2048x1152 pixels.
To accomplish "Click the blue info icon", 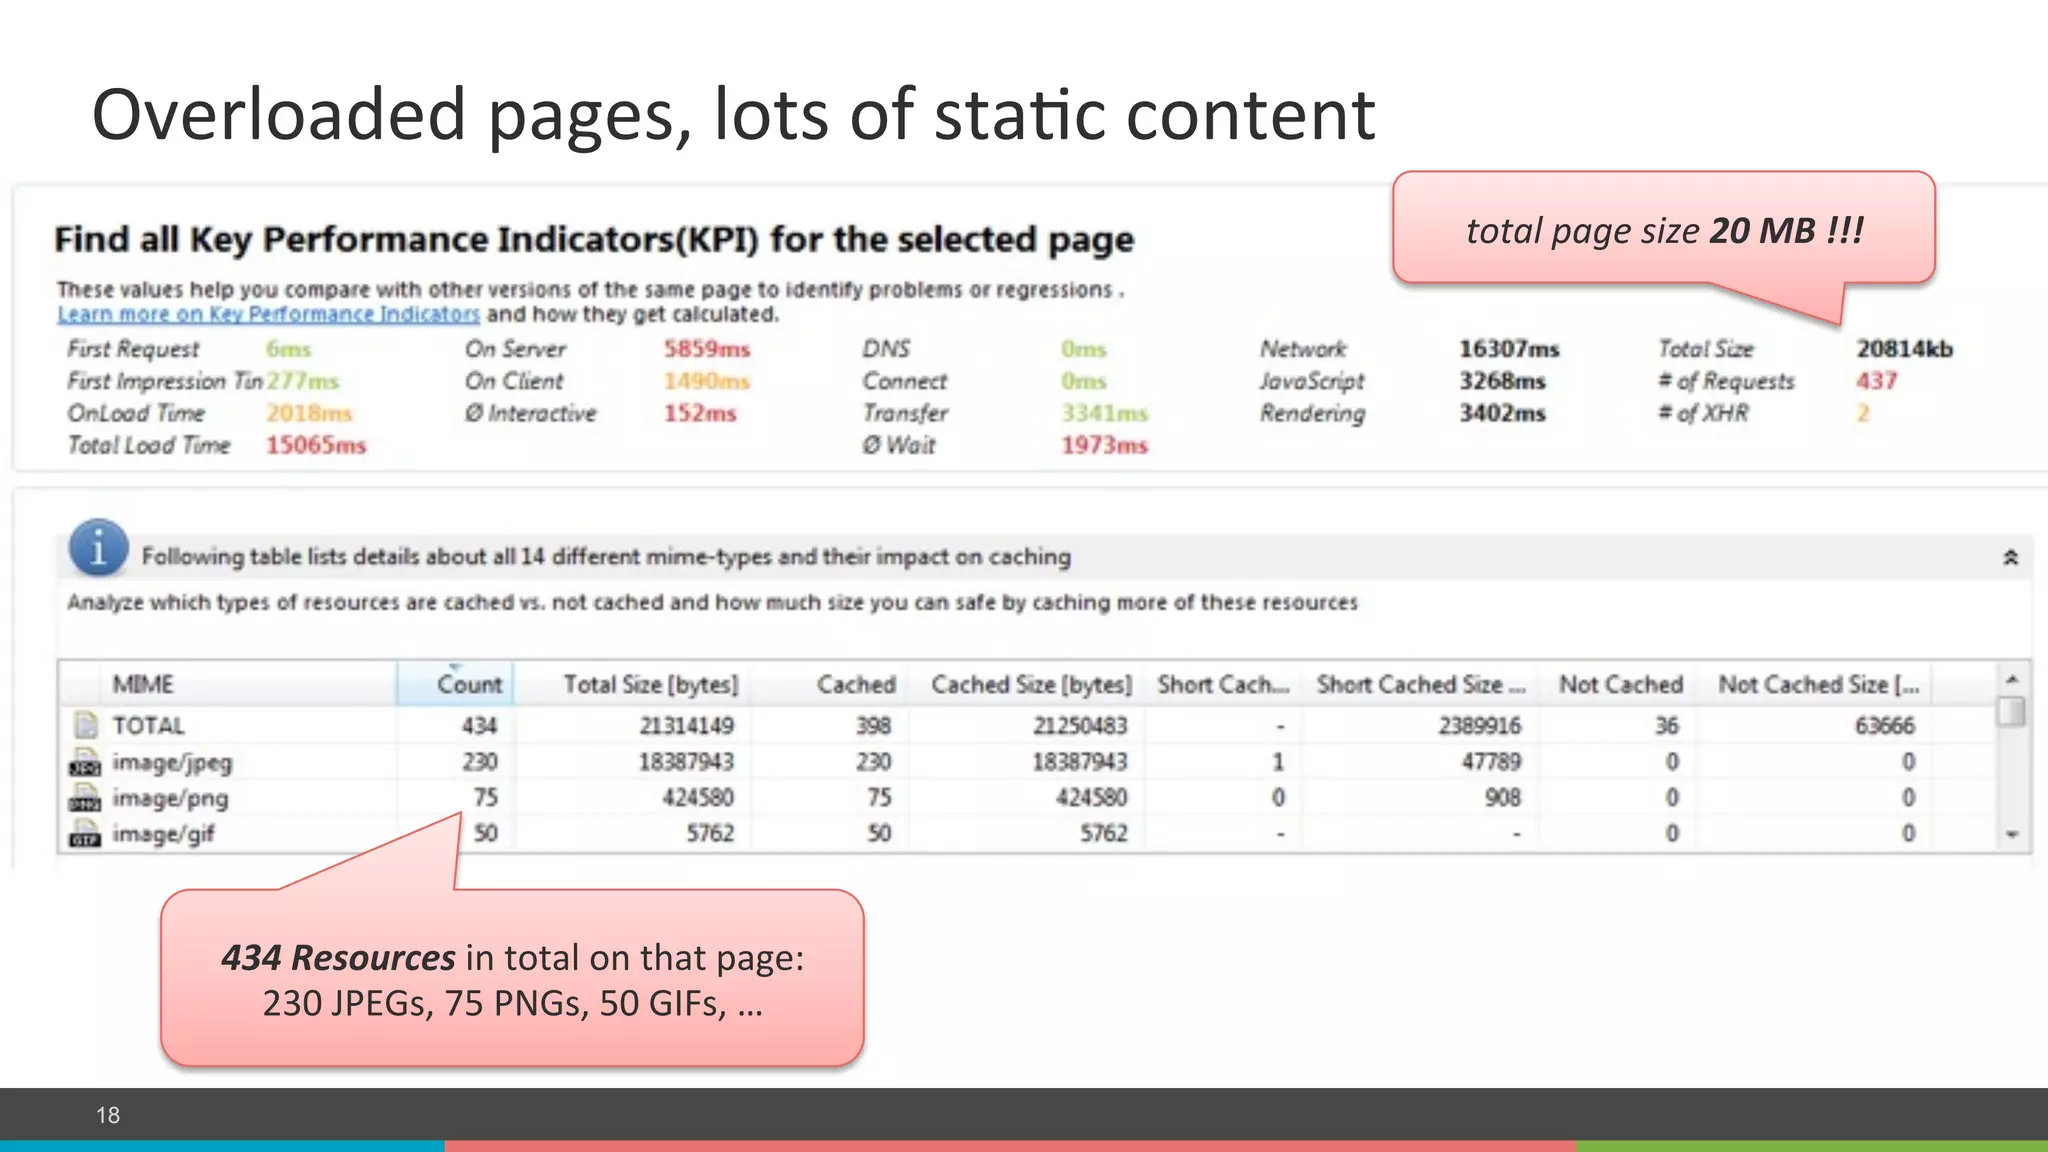I will click(x=98, y=548).
